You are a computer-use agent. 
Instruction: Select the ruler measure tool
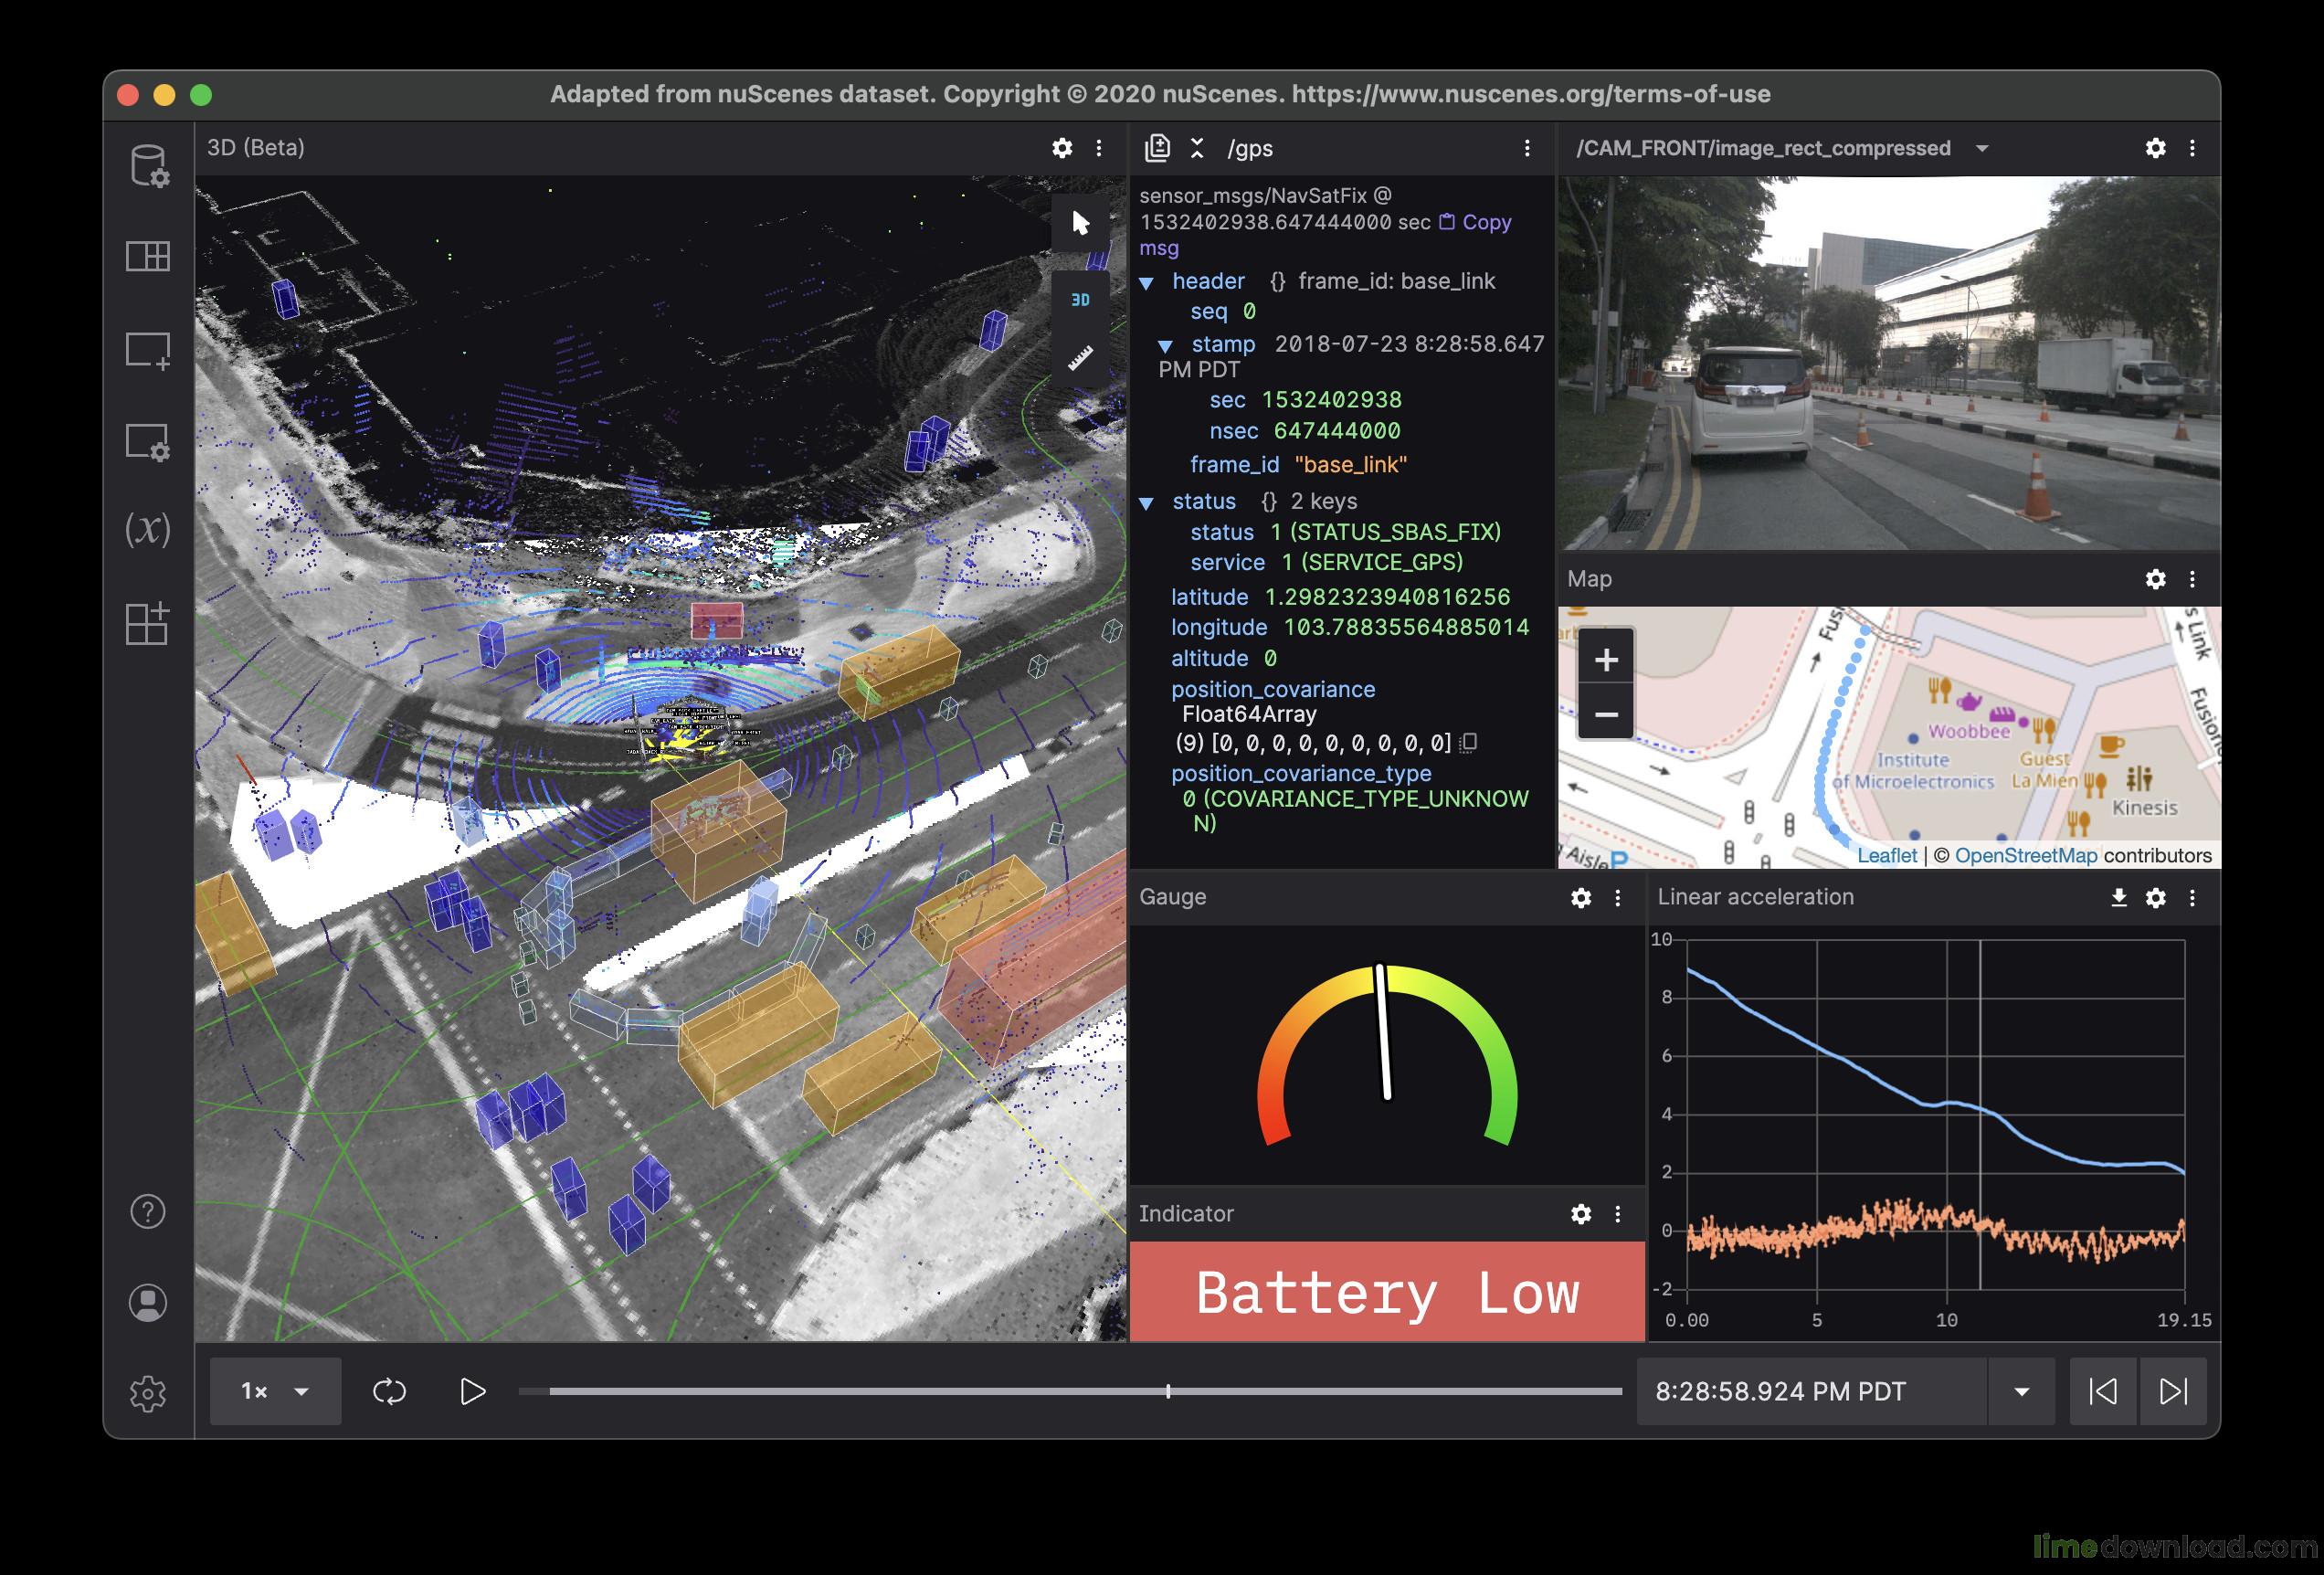[1080, 358]
